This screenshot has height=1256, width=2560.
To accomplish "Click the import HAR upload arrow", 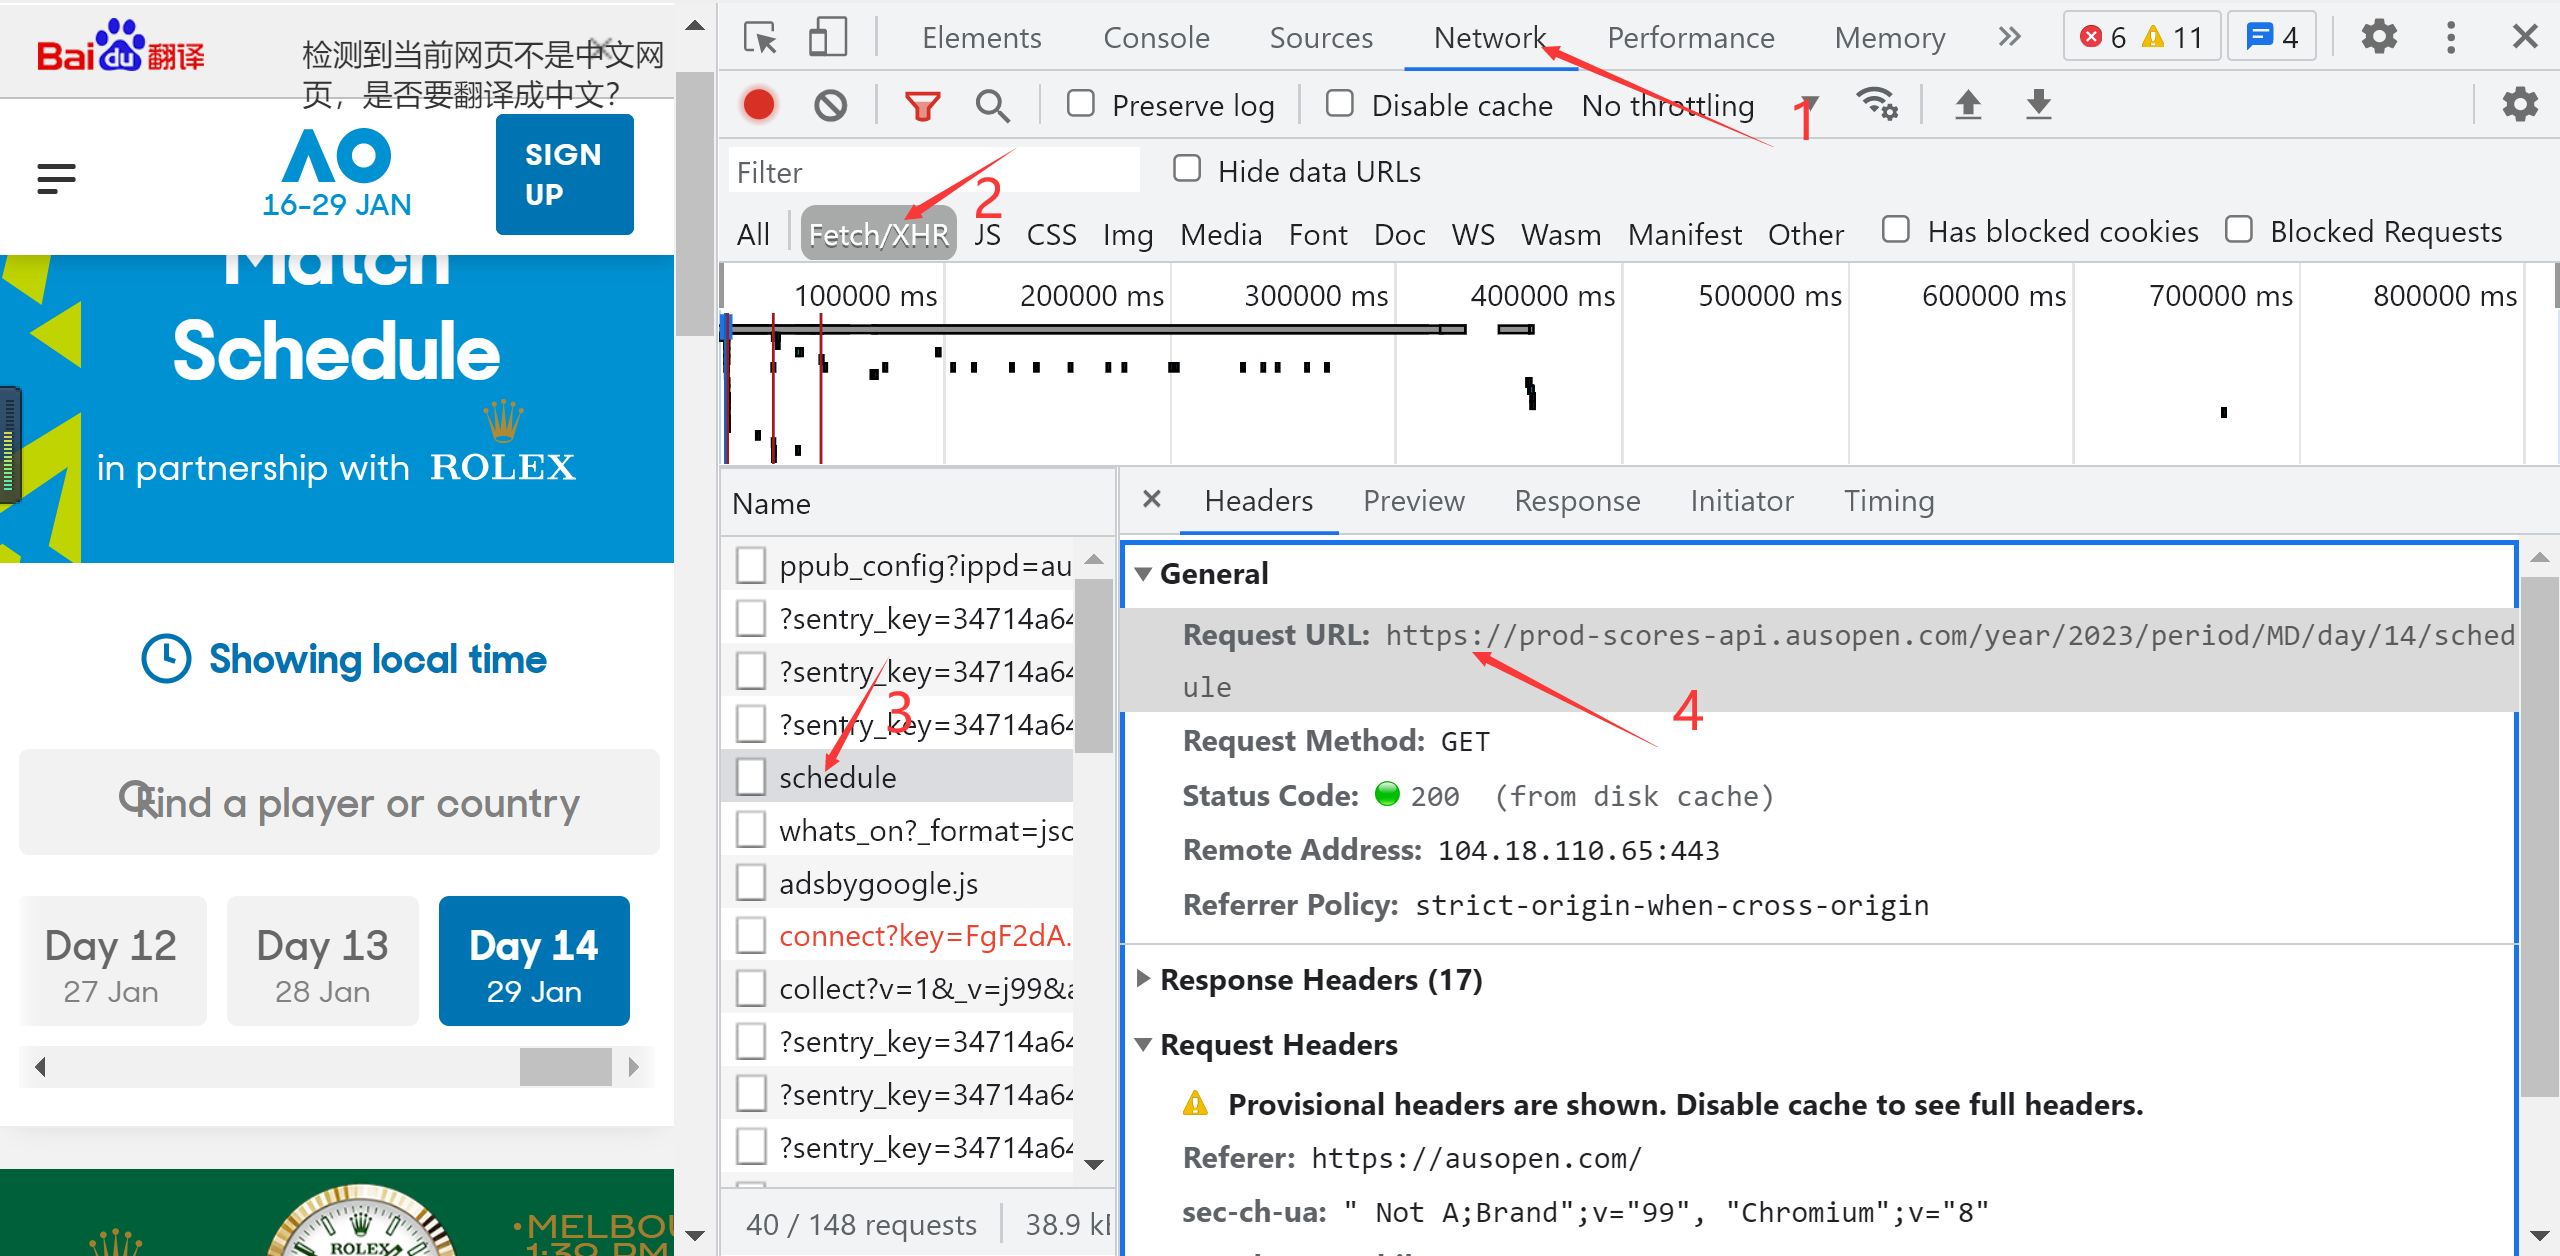I will point(1968,105).
